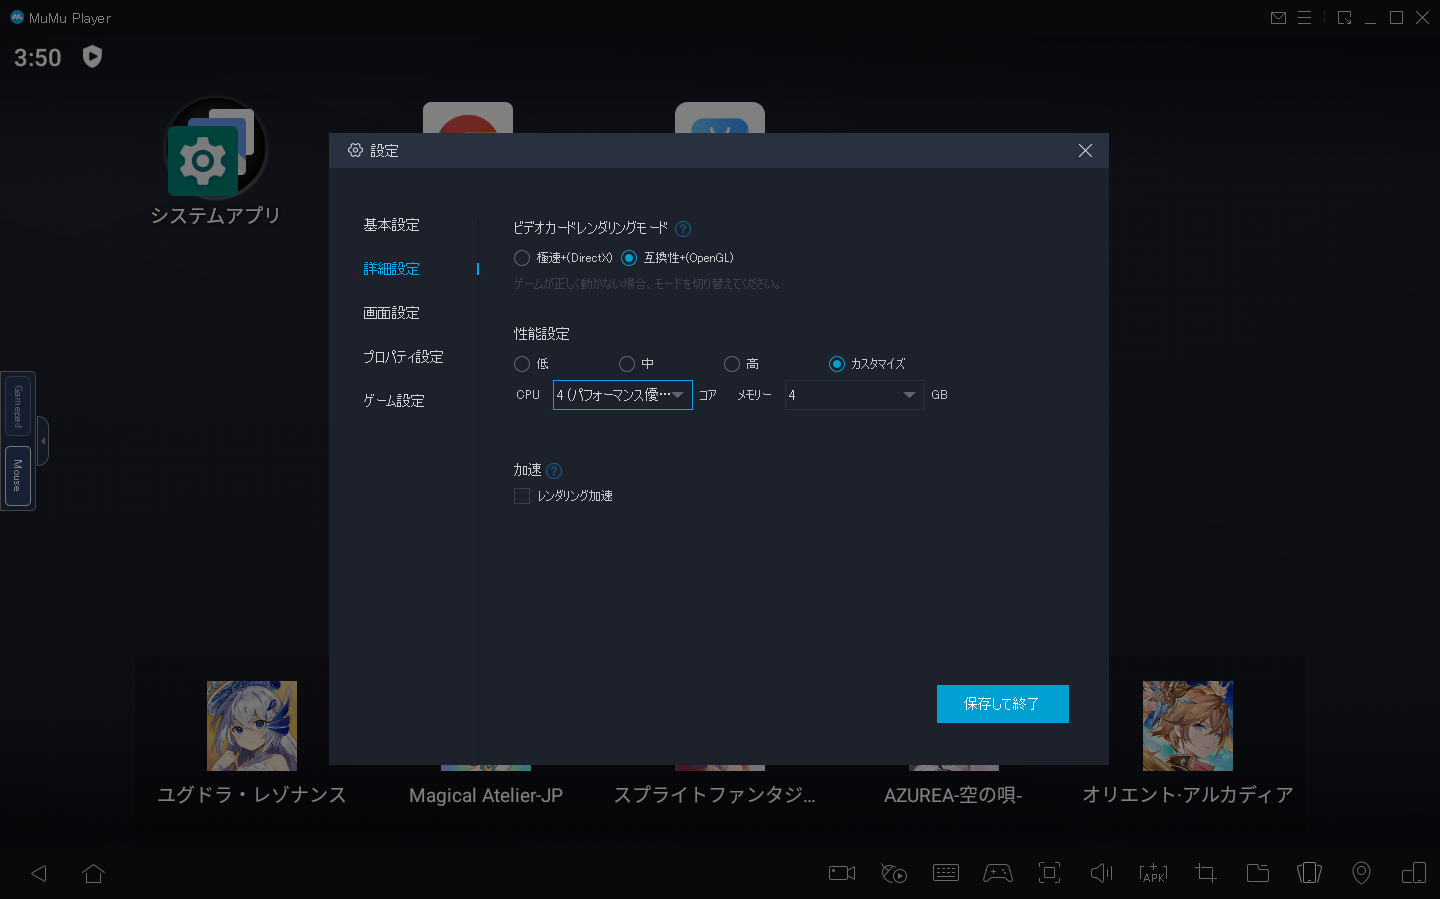Open the hamburger menu in title bar
The width and height of the screenshot is (1440, 899).
[1304, 18]
